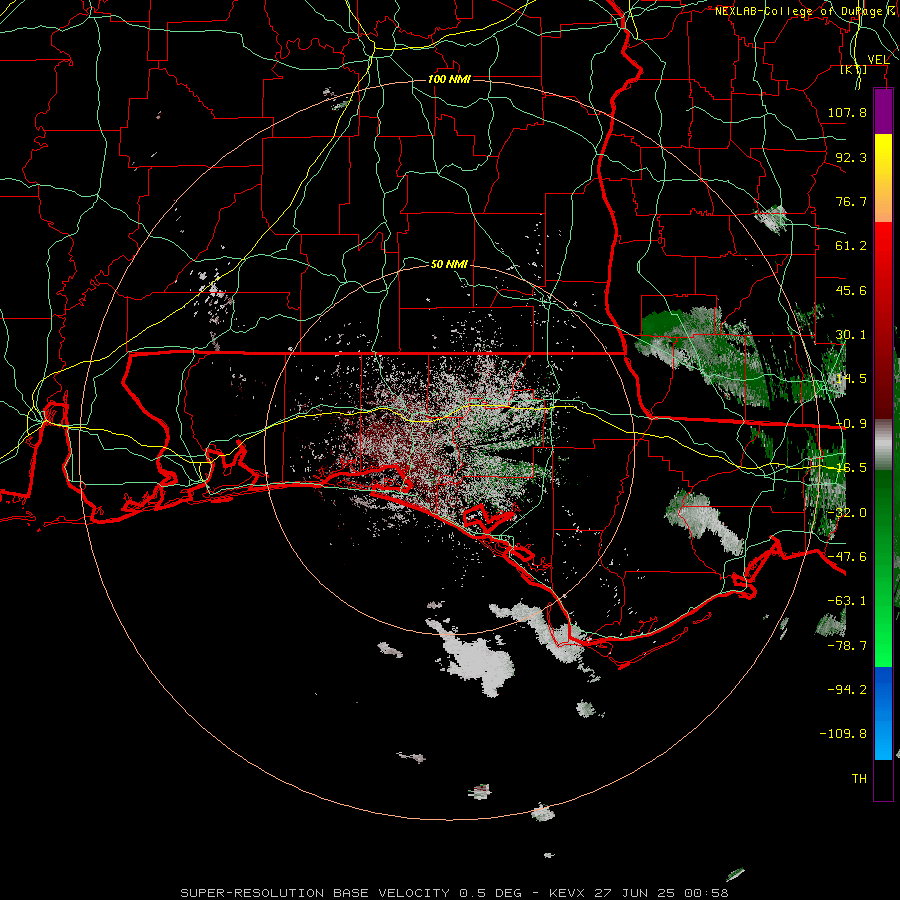This screenshot has height=900, width=900.
Task: Click the yellow-orange segment of velocity scale
Action: pos(883,178)
